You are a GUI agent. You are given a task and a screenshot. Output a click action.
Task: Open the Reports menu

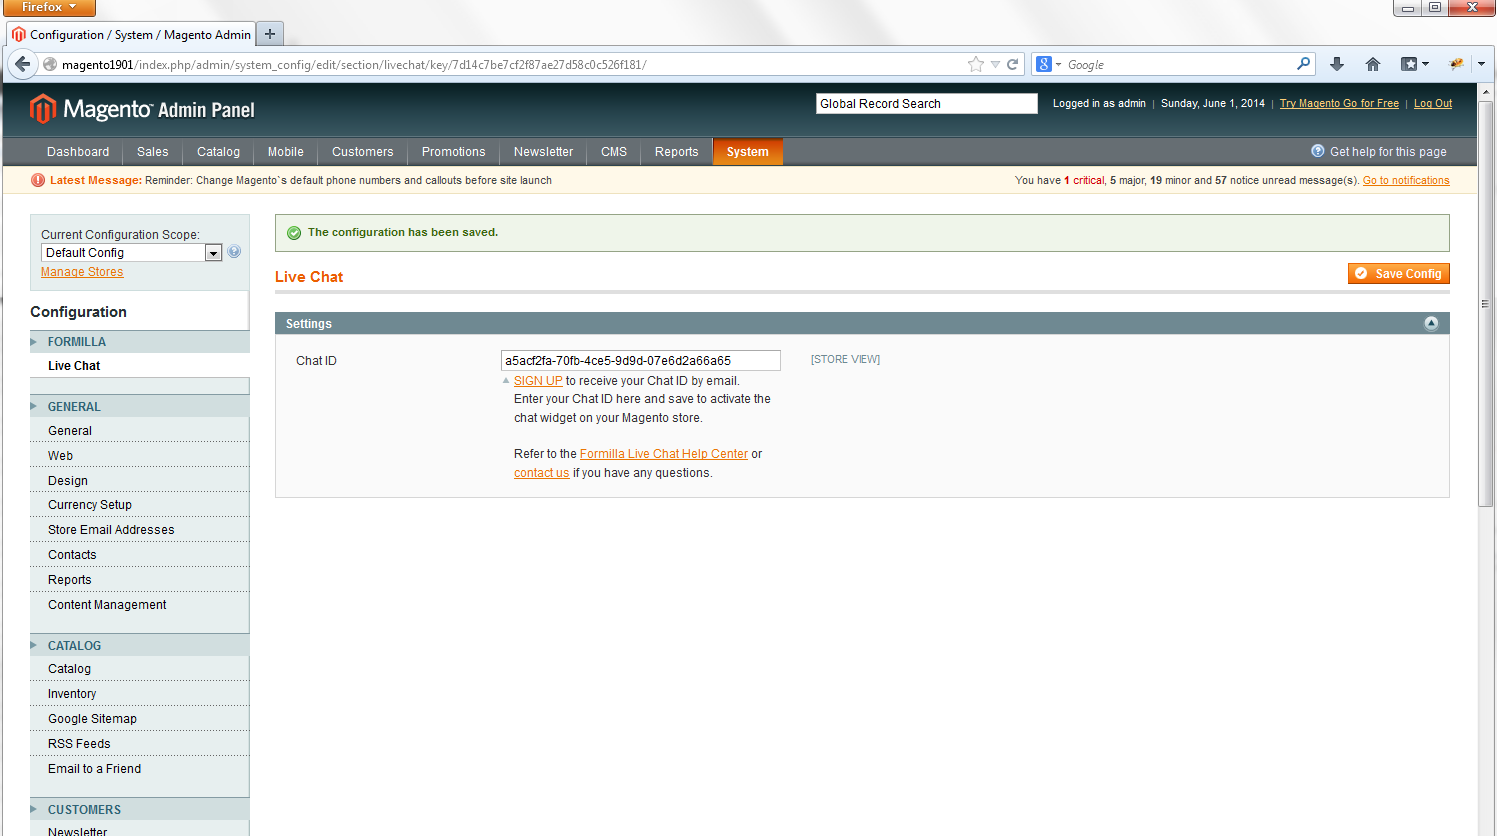tap(677, 152)
